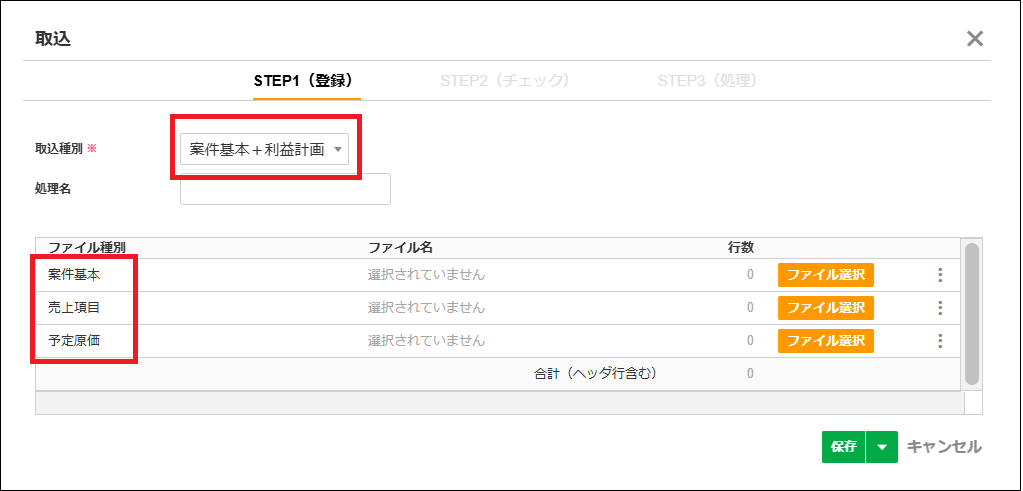
Task: Select the STEP3（処理） tab
Action: [707, 80]
